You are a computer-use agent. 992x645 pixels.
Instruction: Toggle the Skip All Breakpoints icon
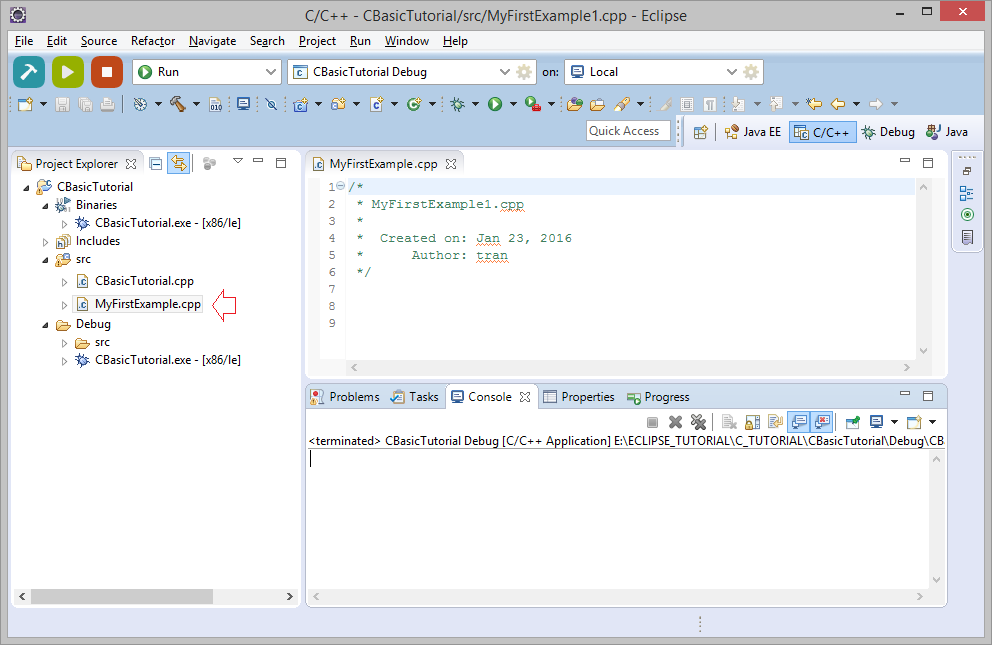(271, 104)
